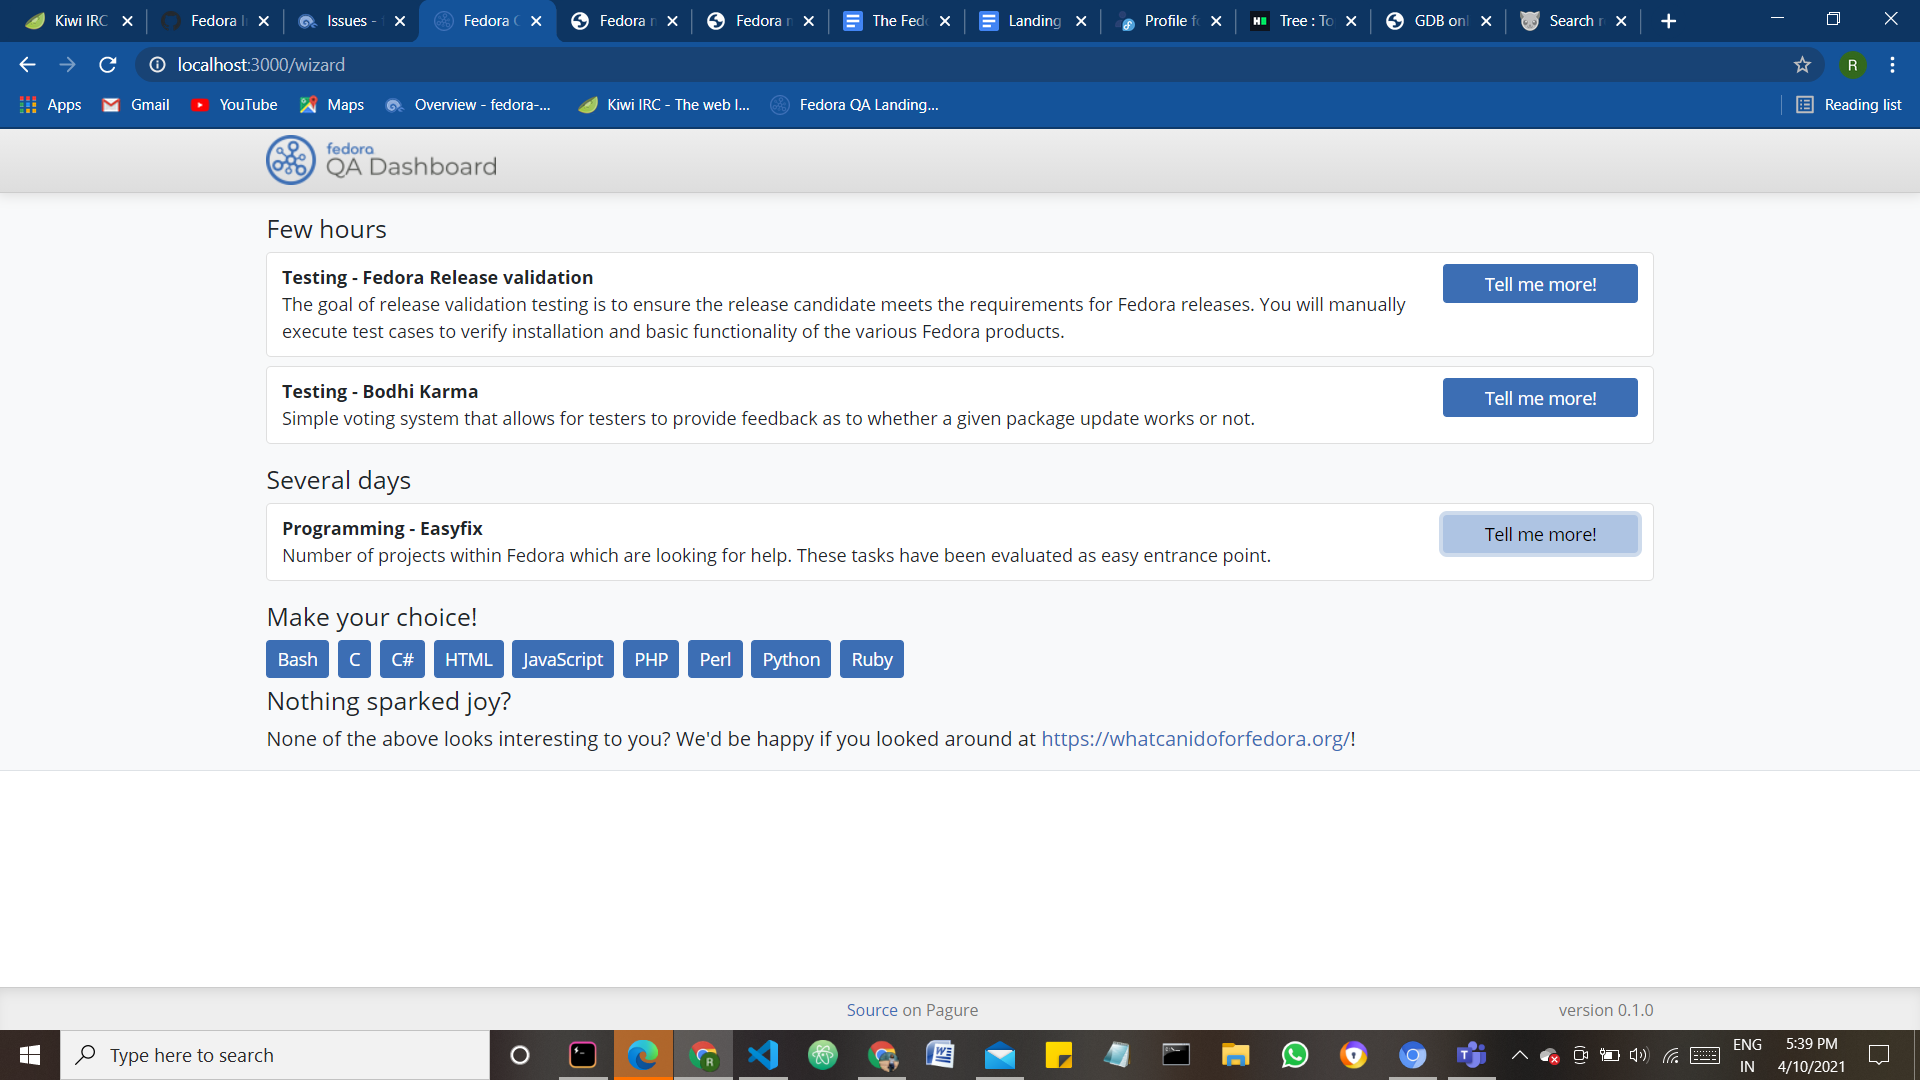Open the Atom editor taskbar icon

(823, 1055)
